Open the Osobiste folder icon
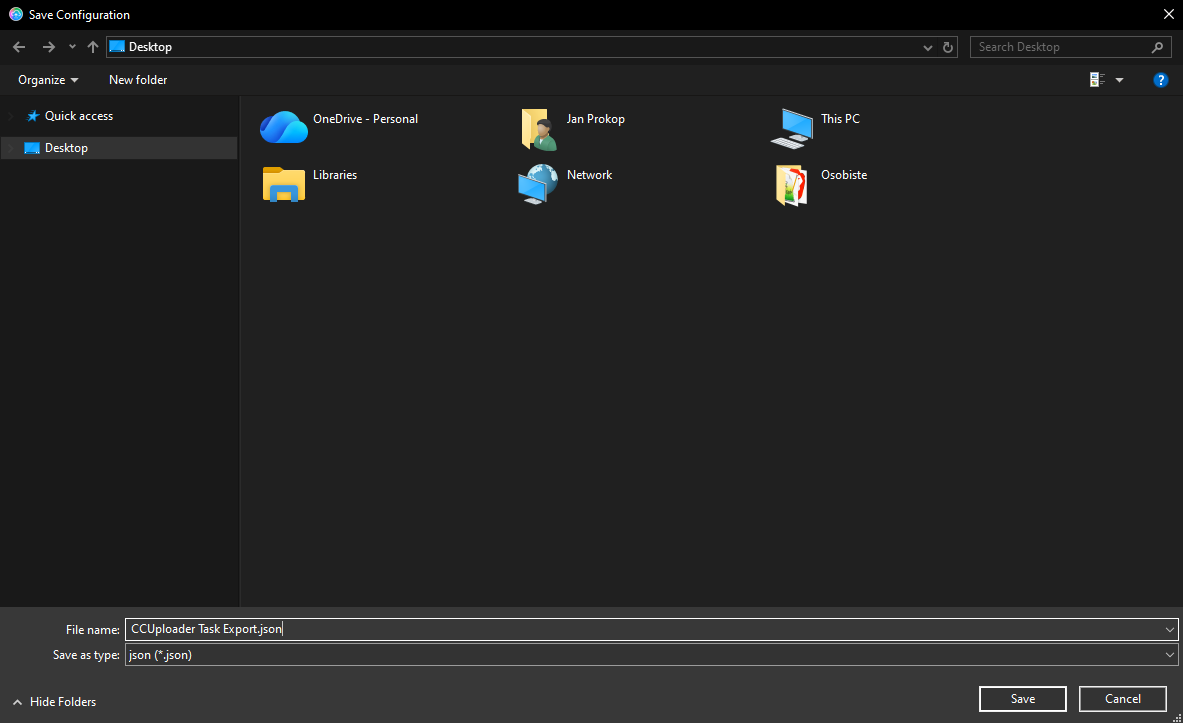The image size is (1183, 723). [791, 185]
